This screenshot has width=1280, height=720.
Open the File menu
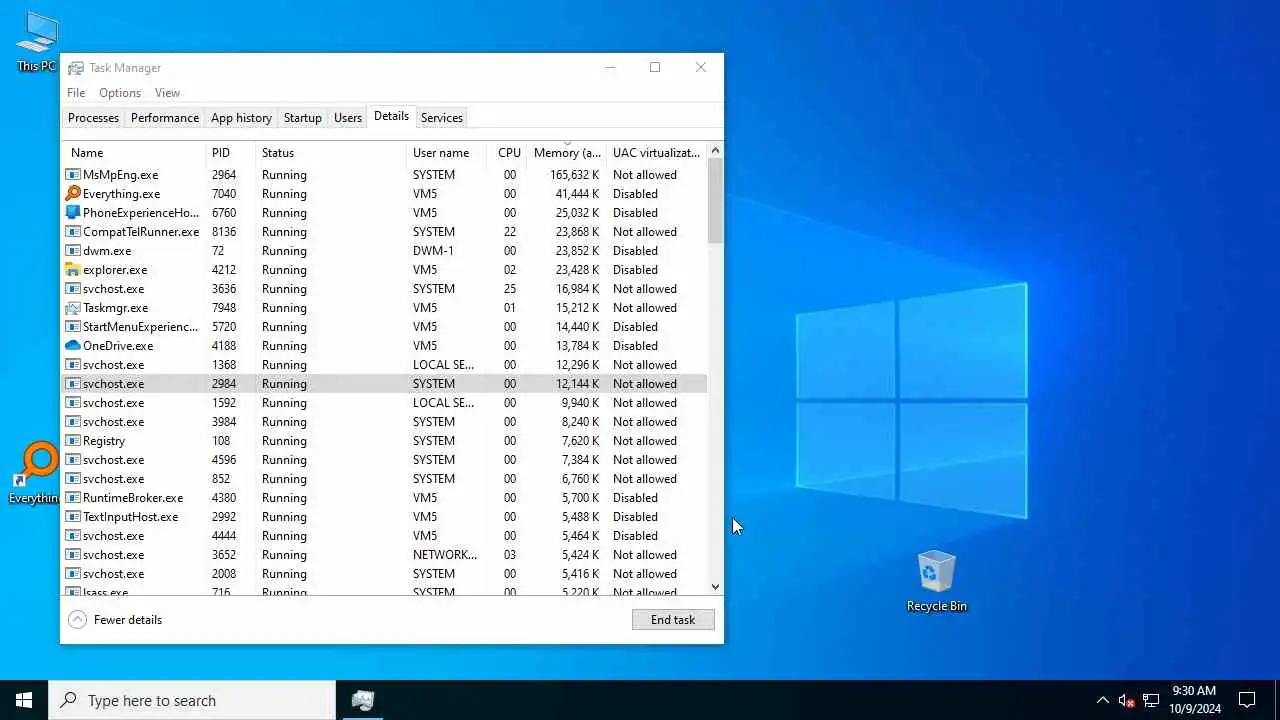pos(76,93)
